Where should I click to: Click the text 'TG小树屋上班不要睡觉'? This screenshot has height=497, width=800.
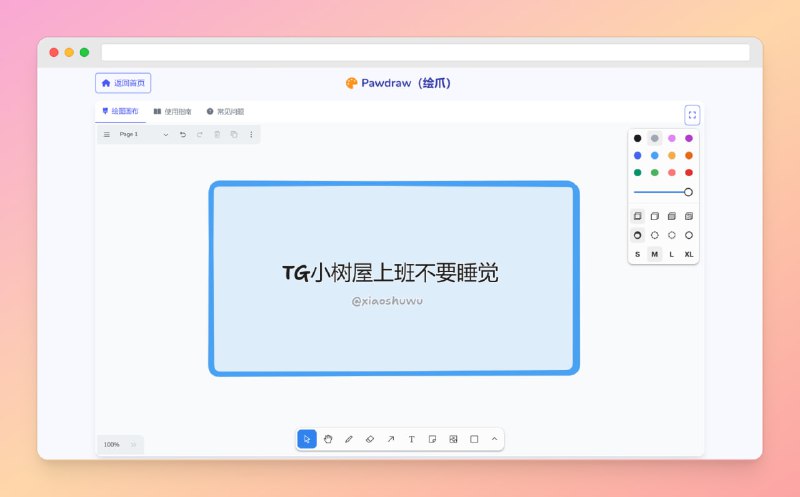click(390, 273)
